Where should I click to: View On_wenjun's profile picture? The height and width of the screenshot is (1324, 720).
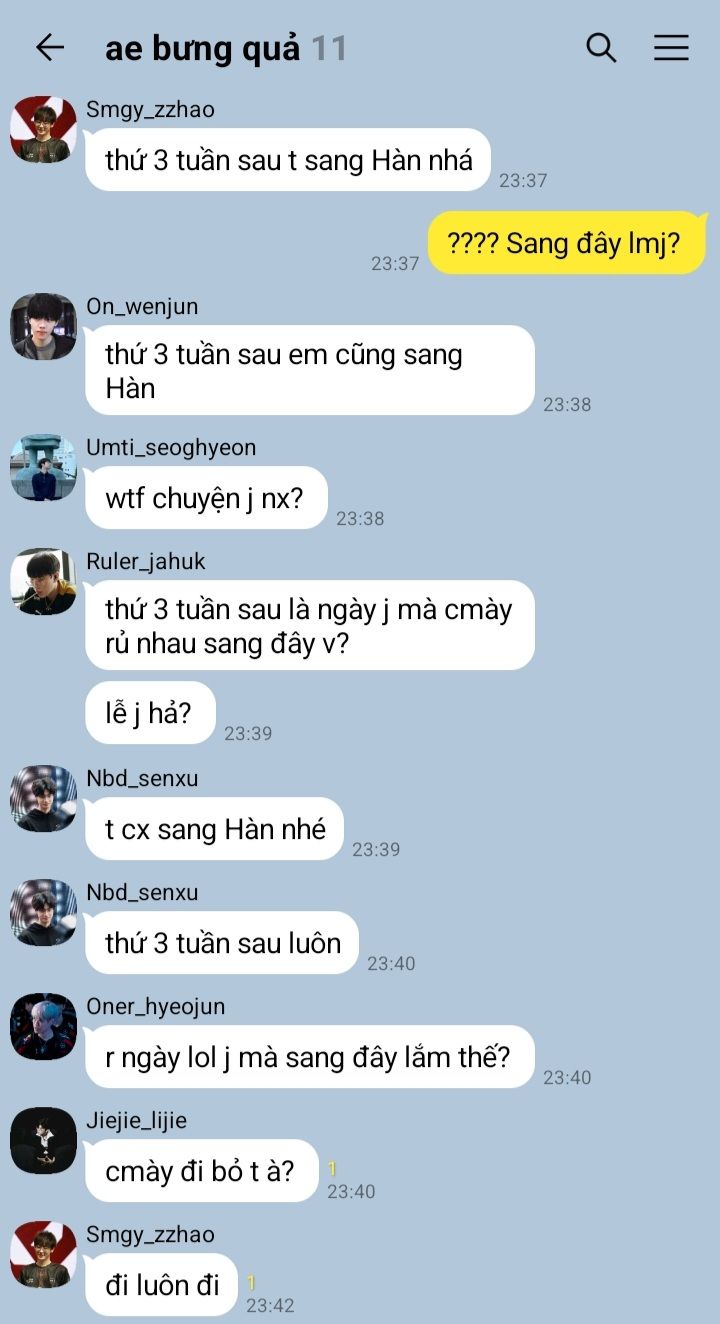pyautogui.click(x=43, y=327)
